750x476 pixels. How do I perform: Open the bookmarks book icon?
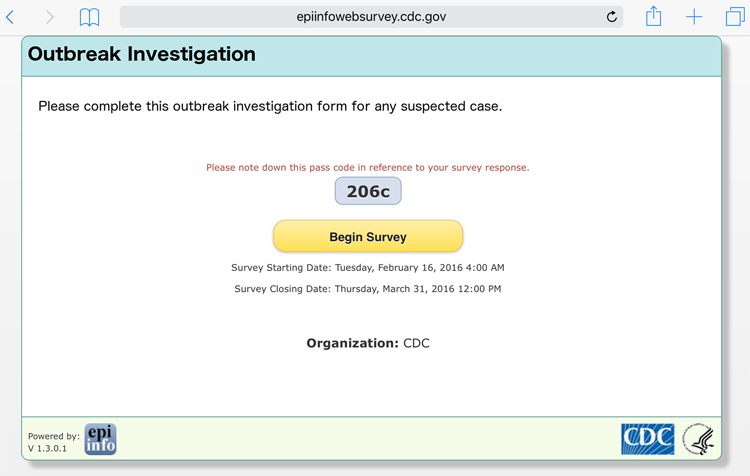tap(89, 17)
